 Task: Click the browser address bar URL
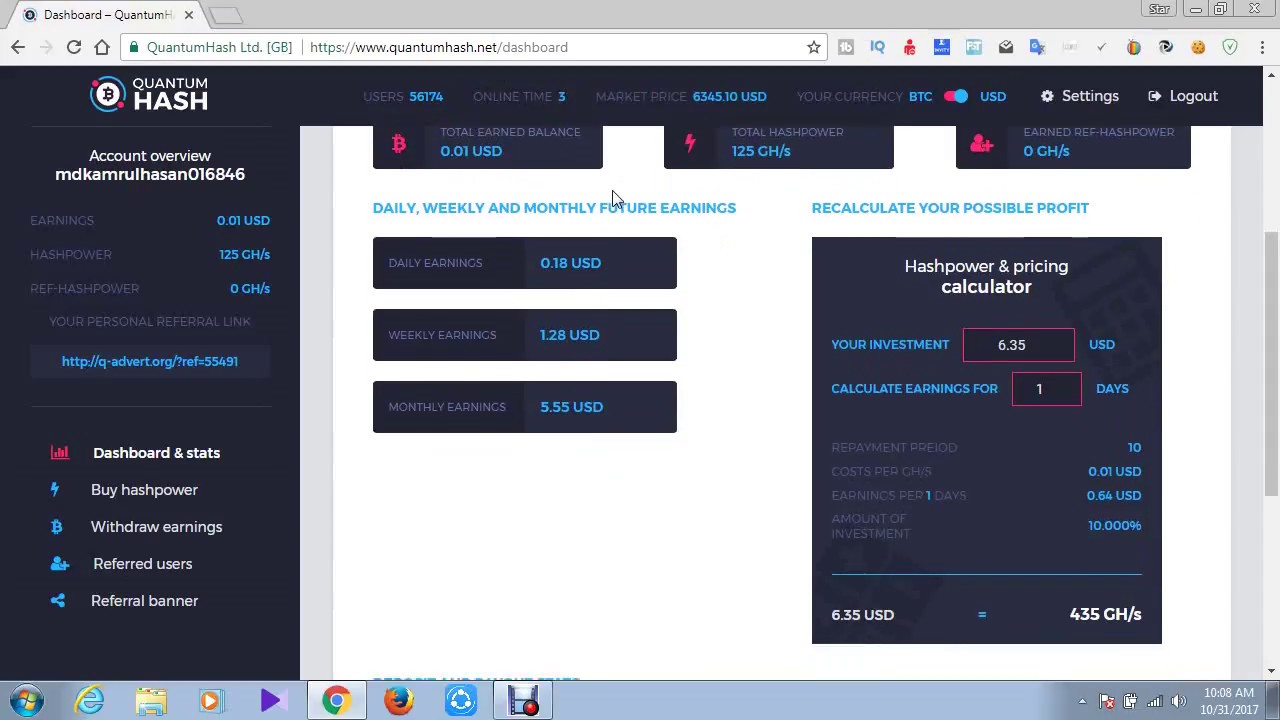(439, 47)
